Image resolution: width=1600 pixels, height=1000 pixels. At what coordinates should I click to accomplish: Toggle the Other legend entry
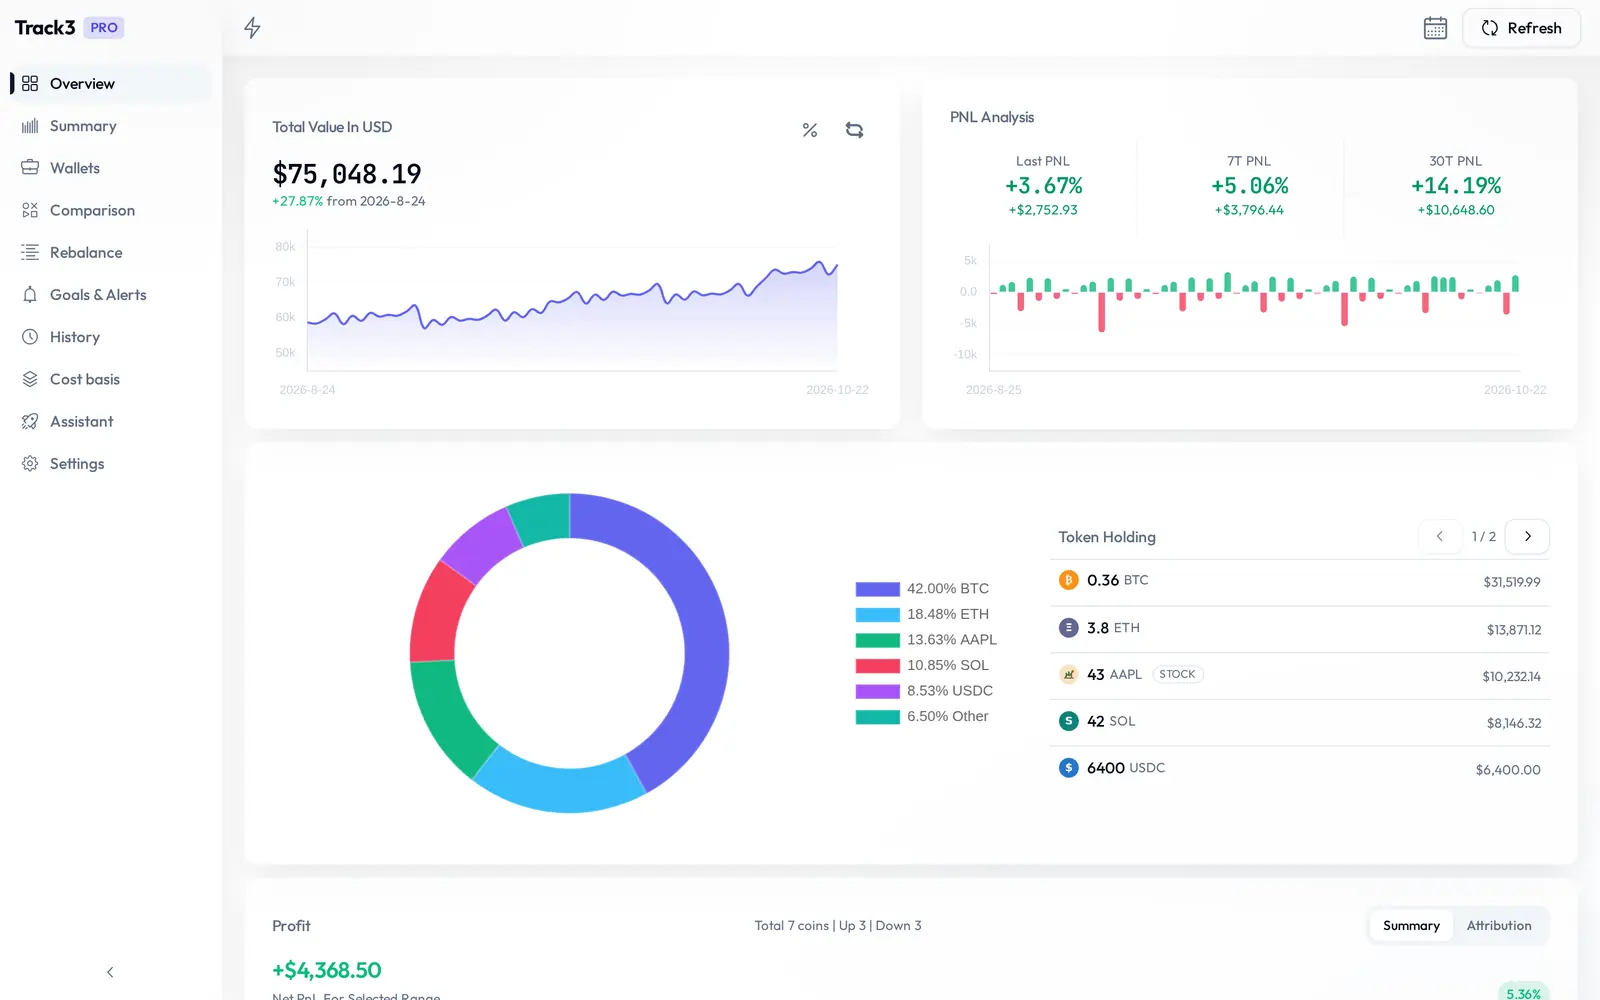(922, 717)
